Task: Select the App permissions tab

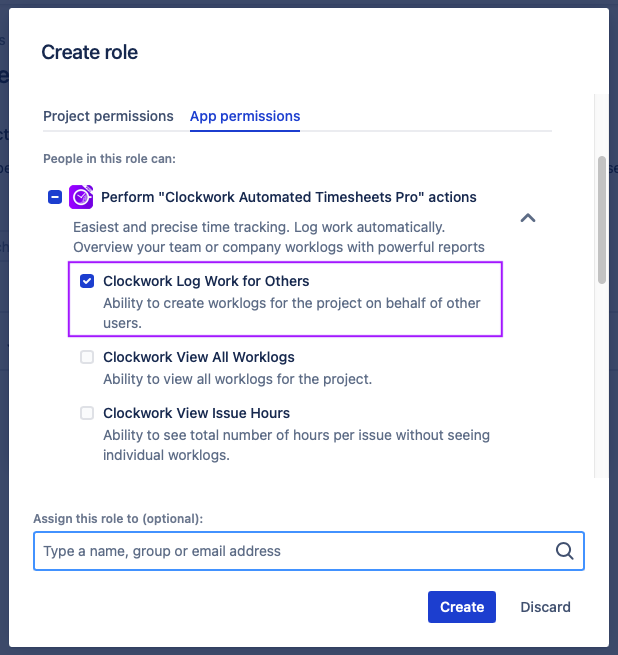Action: (245, 116)
